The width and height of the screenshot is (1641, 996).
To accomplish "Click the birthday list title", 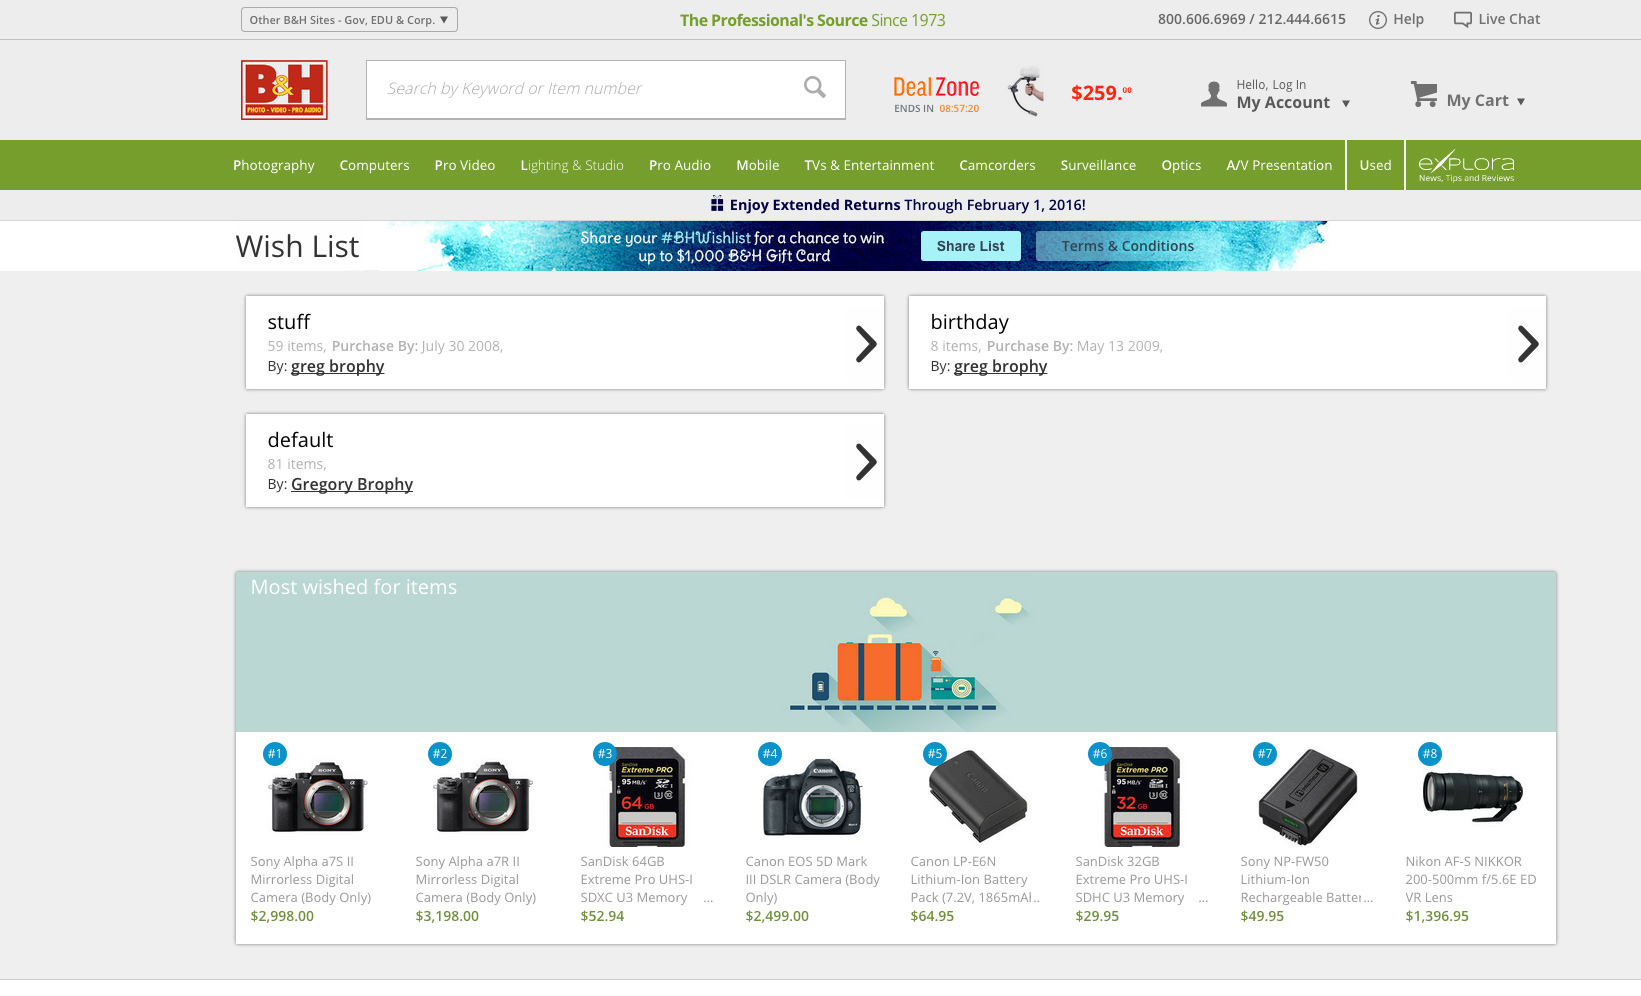I will pyautogui.click(x=969, y=322).
